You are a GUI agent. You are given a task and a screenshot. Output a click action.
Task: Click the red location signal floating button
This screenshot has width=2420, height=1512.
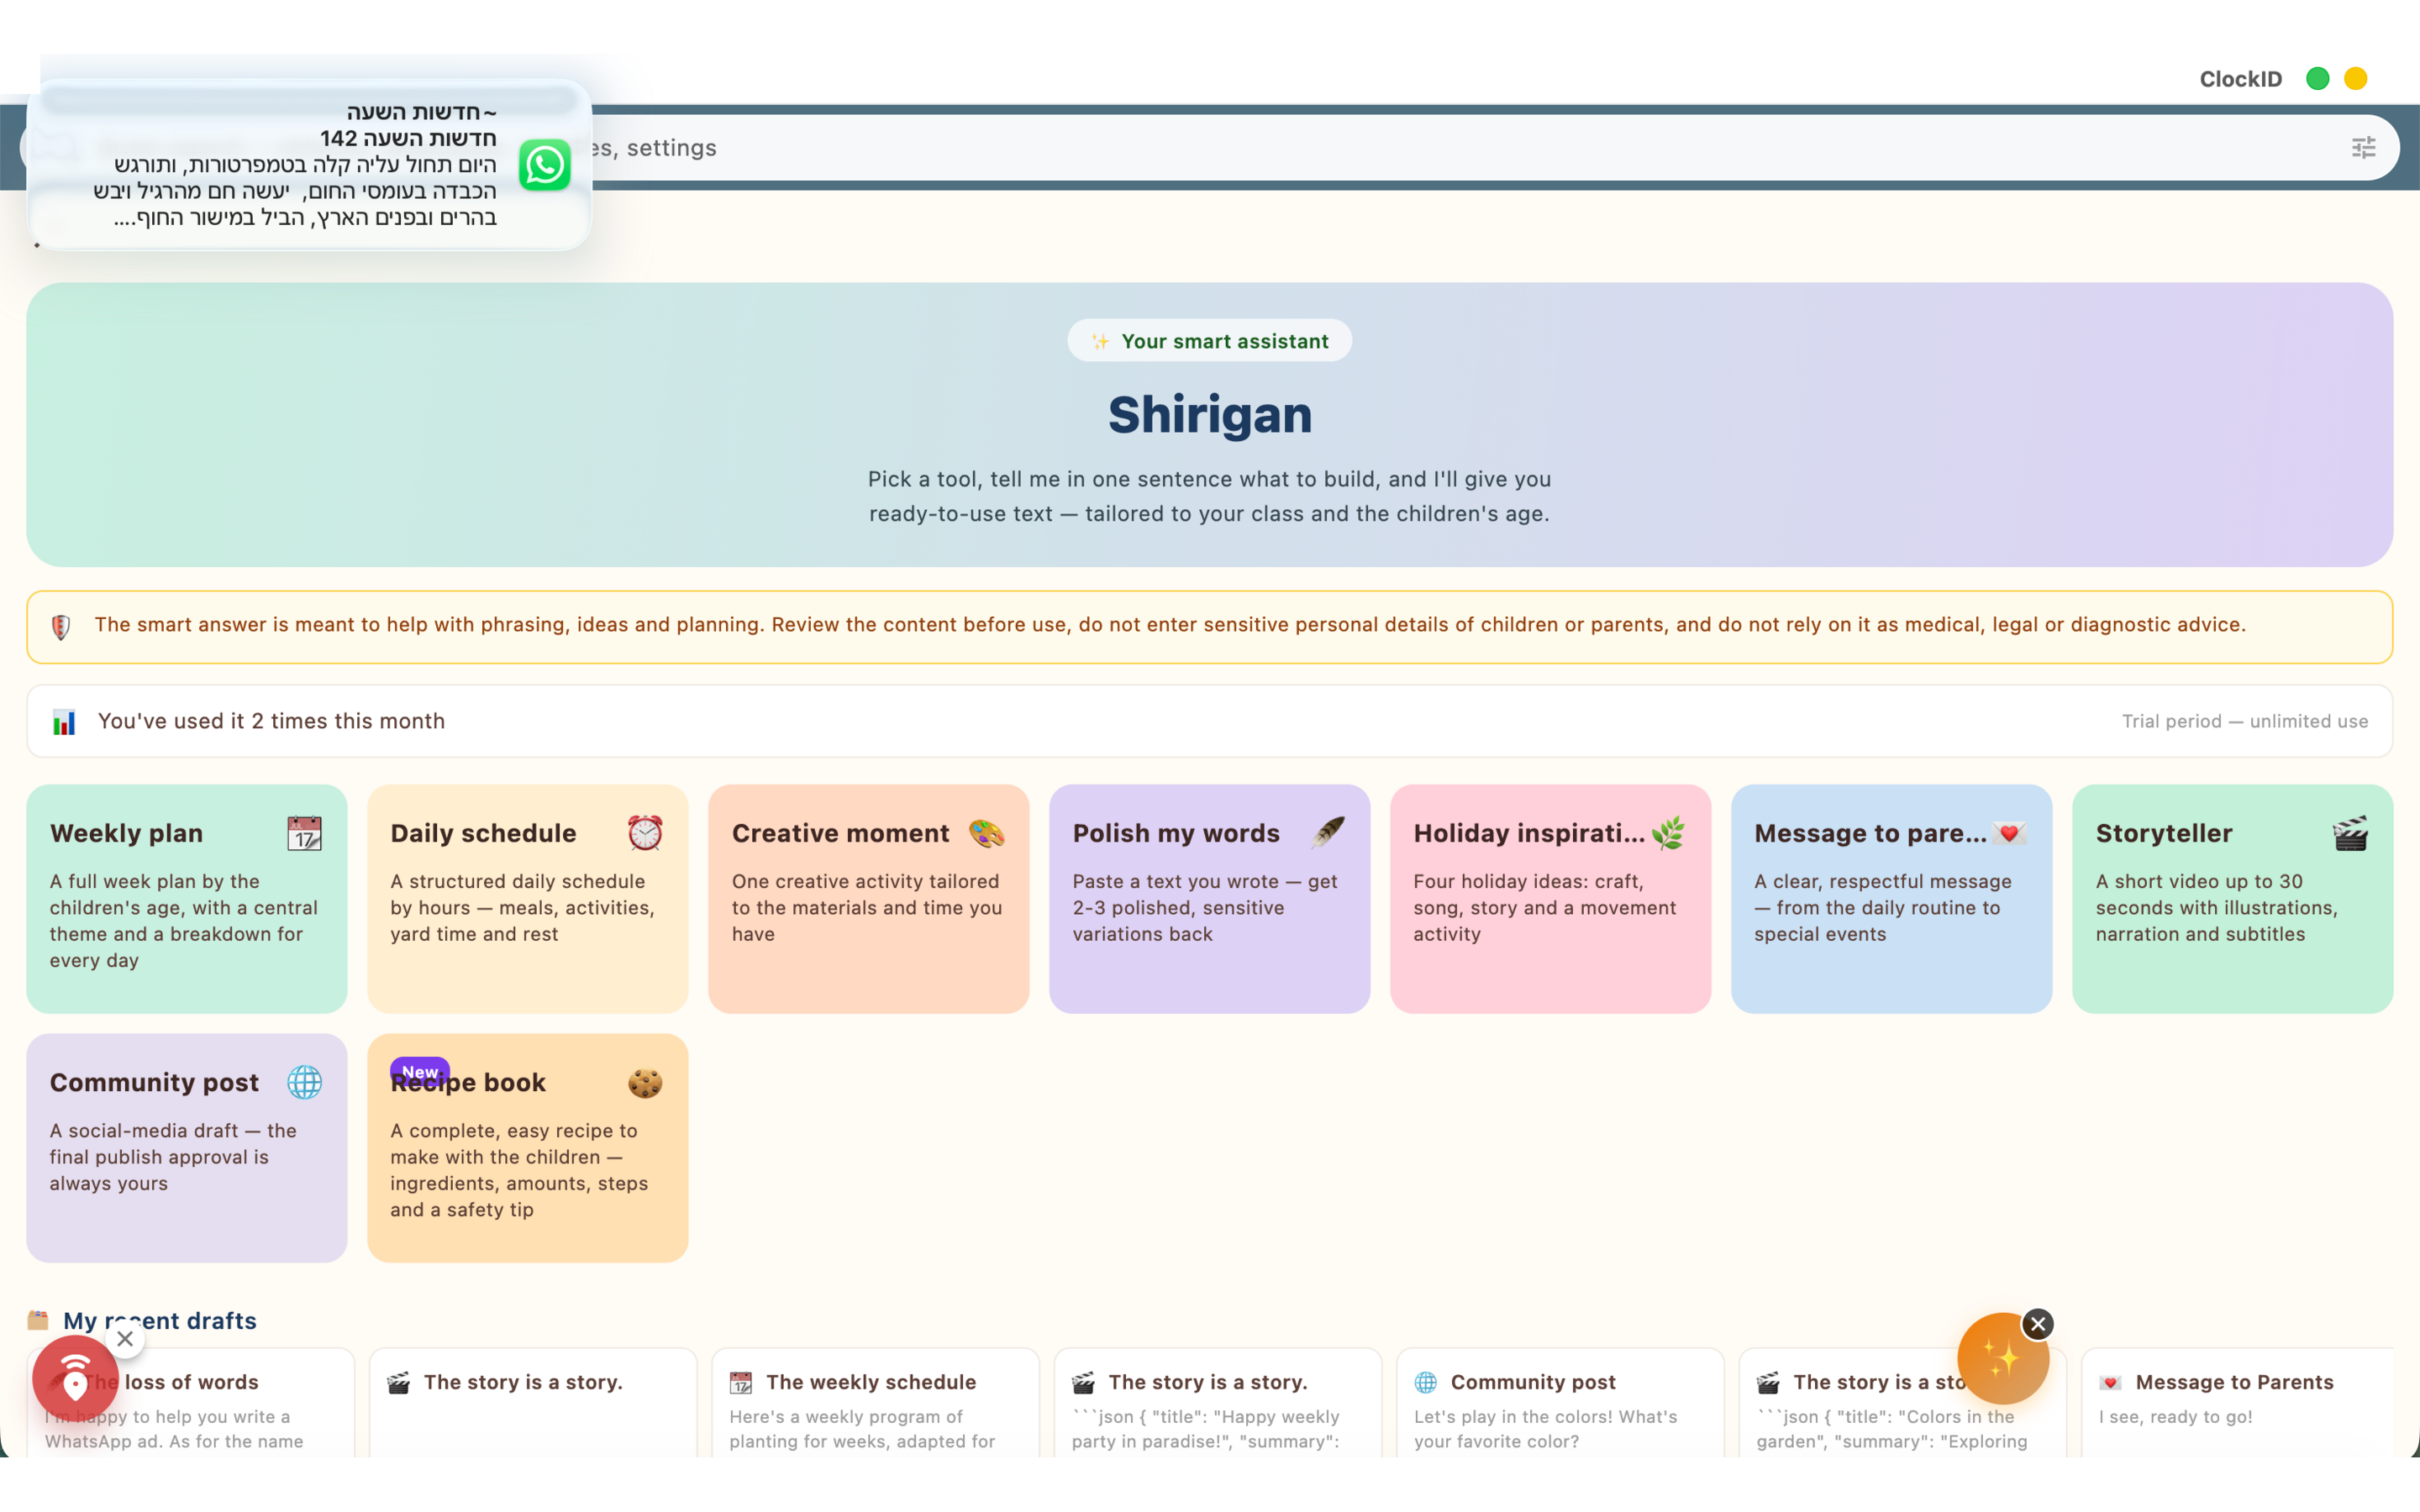(75, 1378)
